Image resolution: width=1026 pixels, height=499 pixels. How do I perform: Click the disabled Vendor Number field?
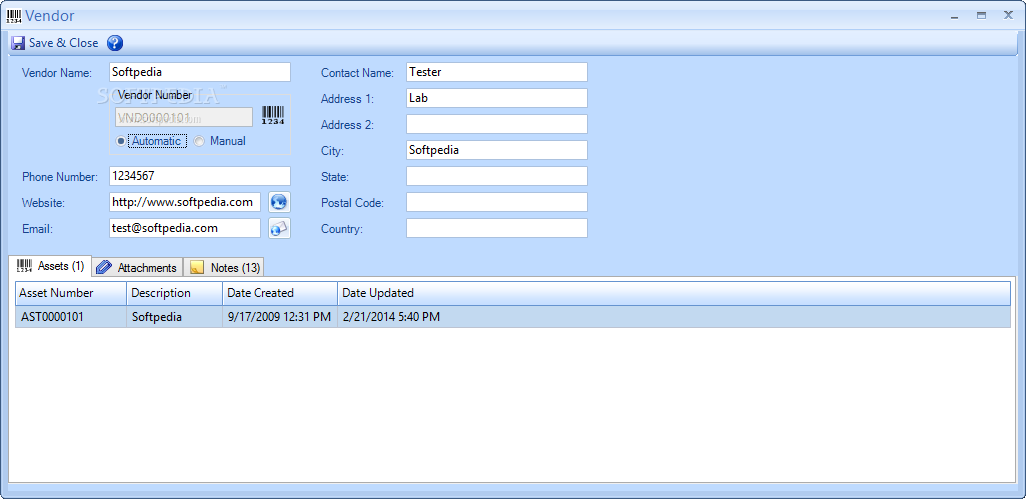(x=184, y=118)
